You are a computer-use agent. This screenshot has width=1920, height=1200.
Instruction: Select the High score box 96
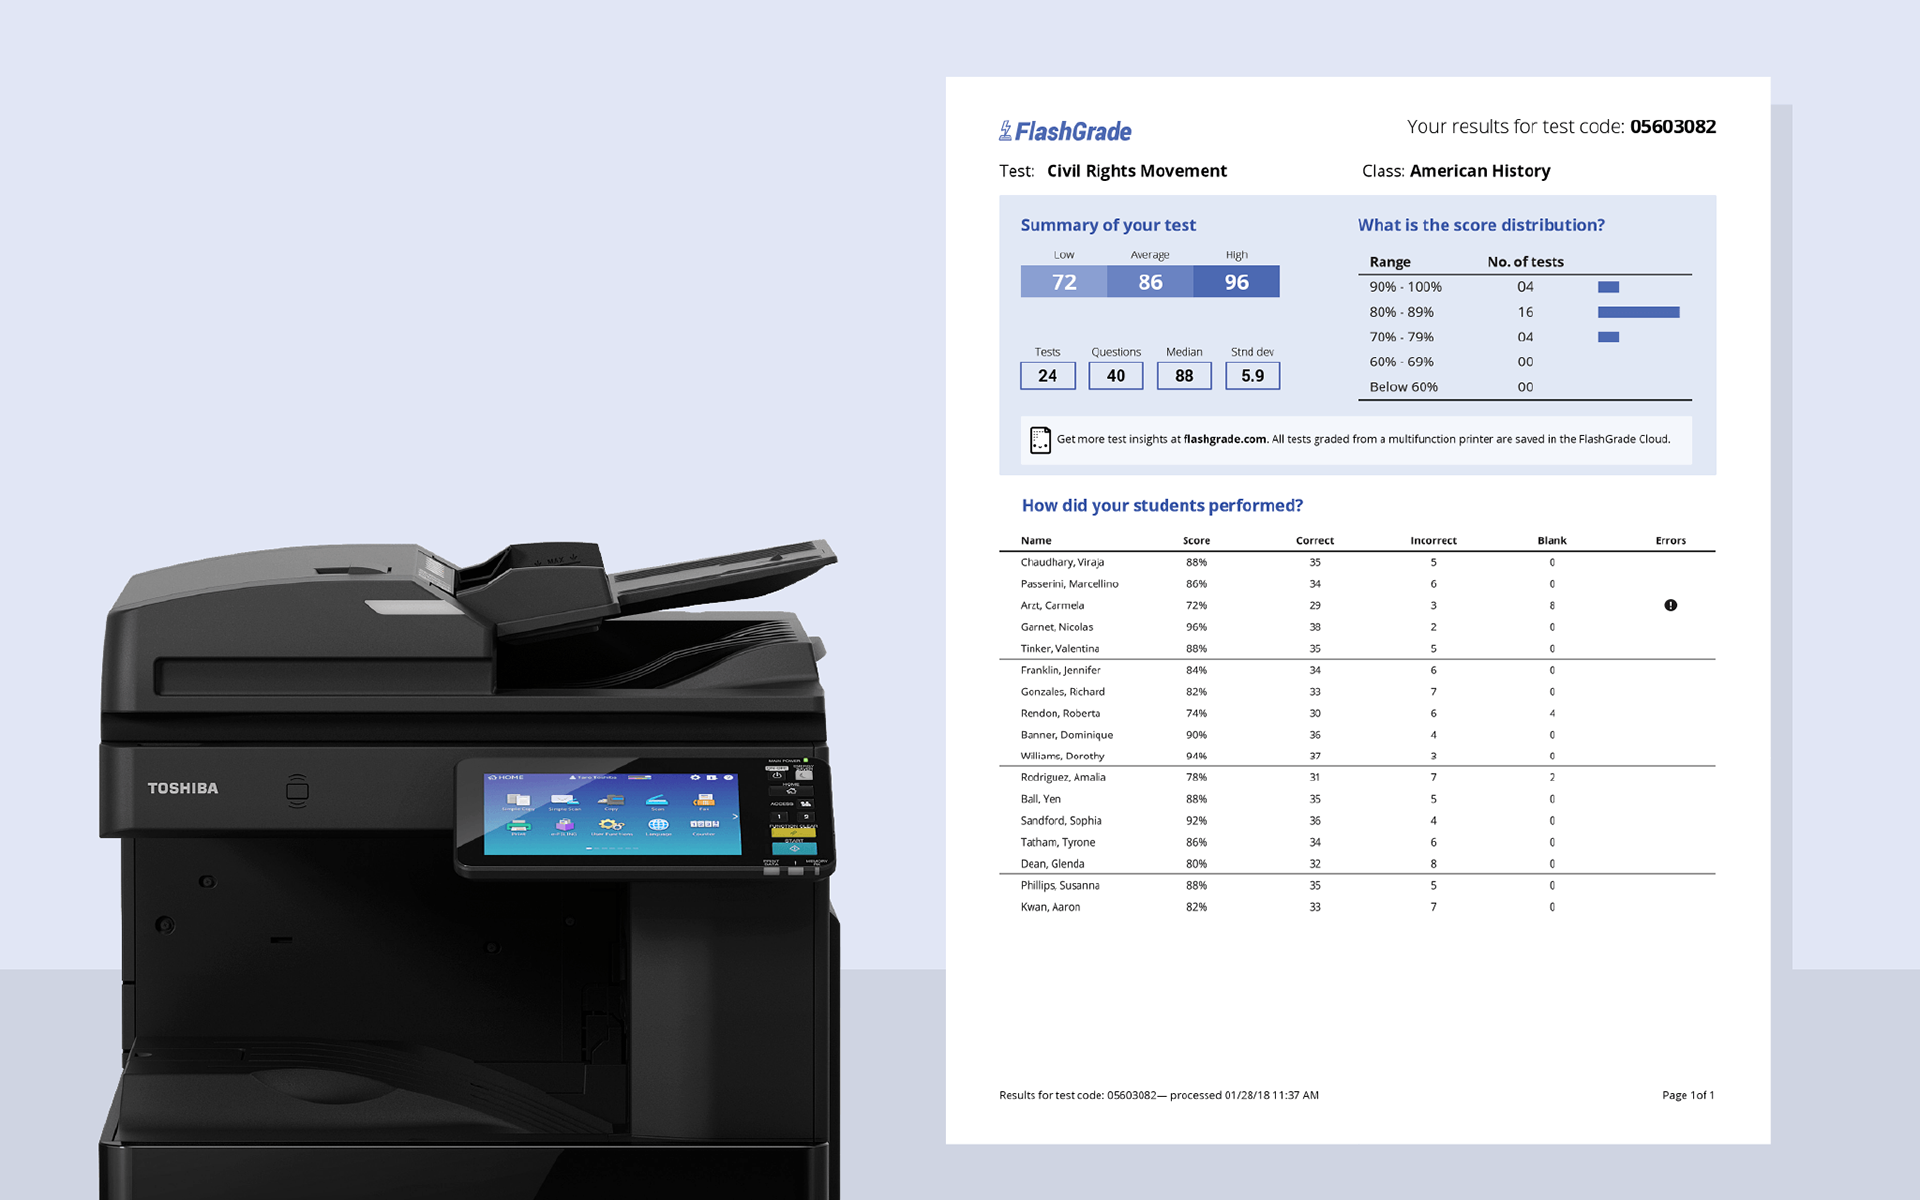[x=1236, y=281]
